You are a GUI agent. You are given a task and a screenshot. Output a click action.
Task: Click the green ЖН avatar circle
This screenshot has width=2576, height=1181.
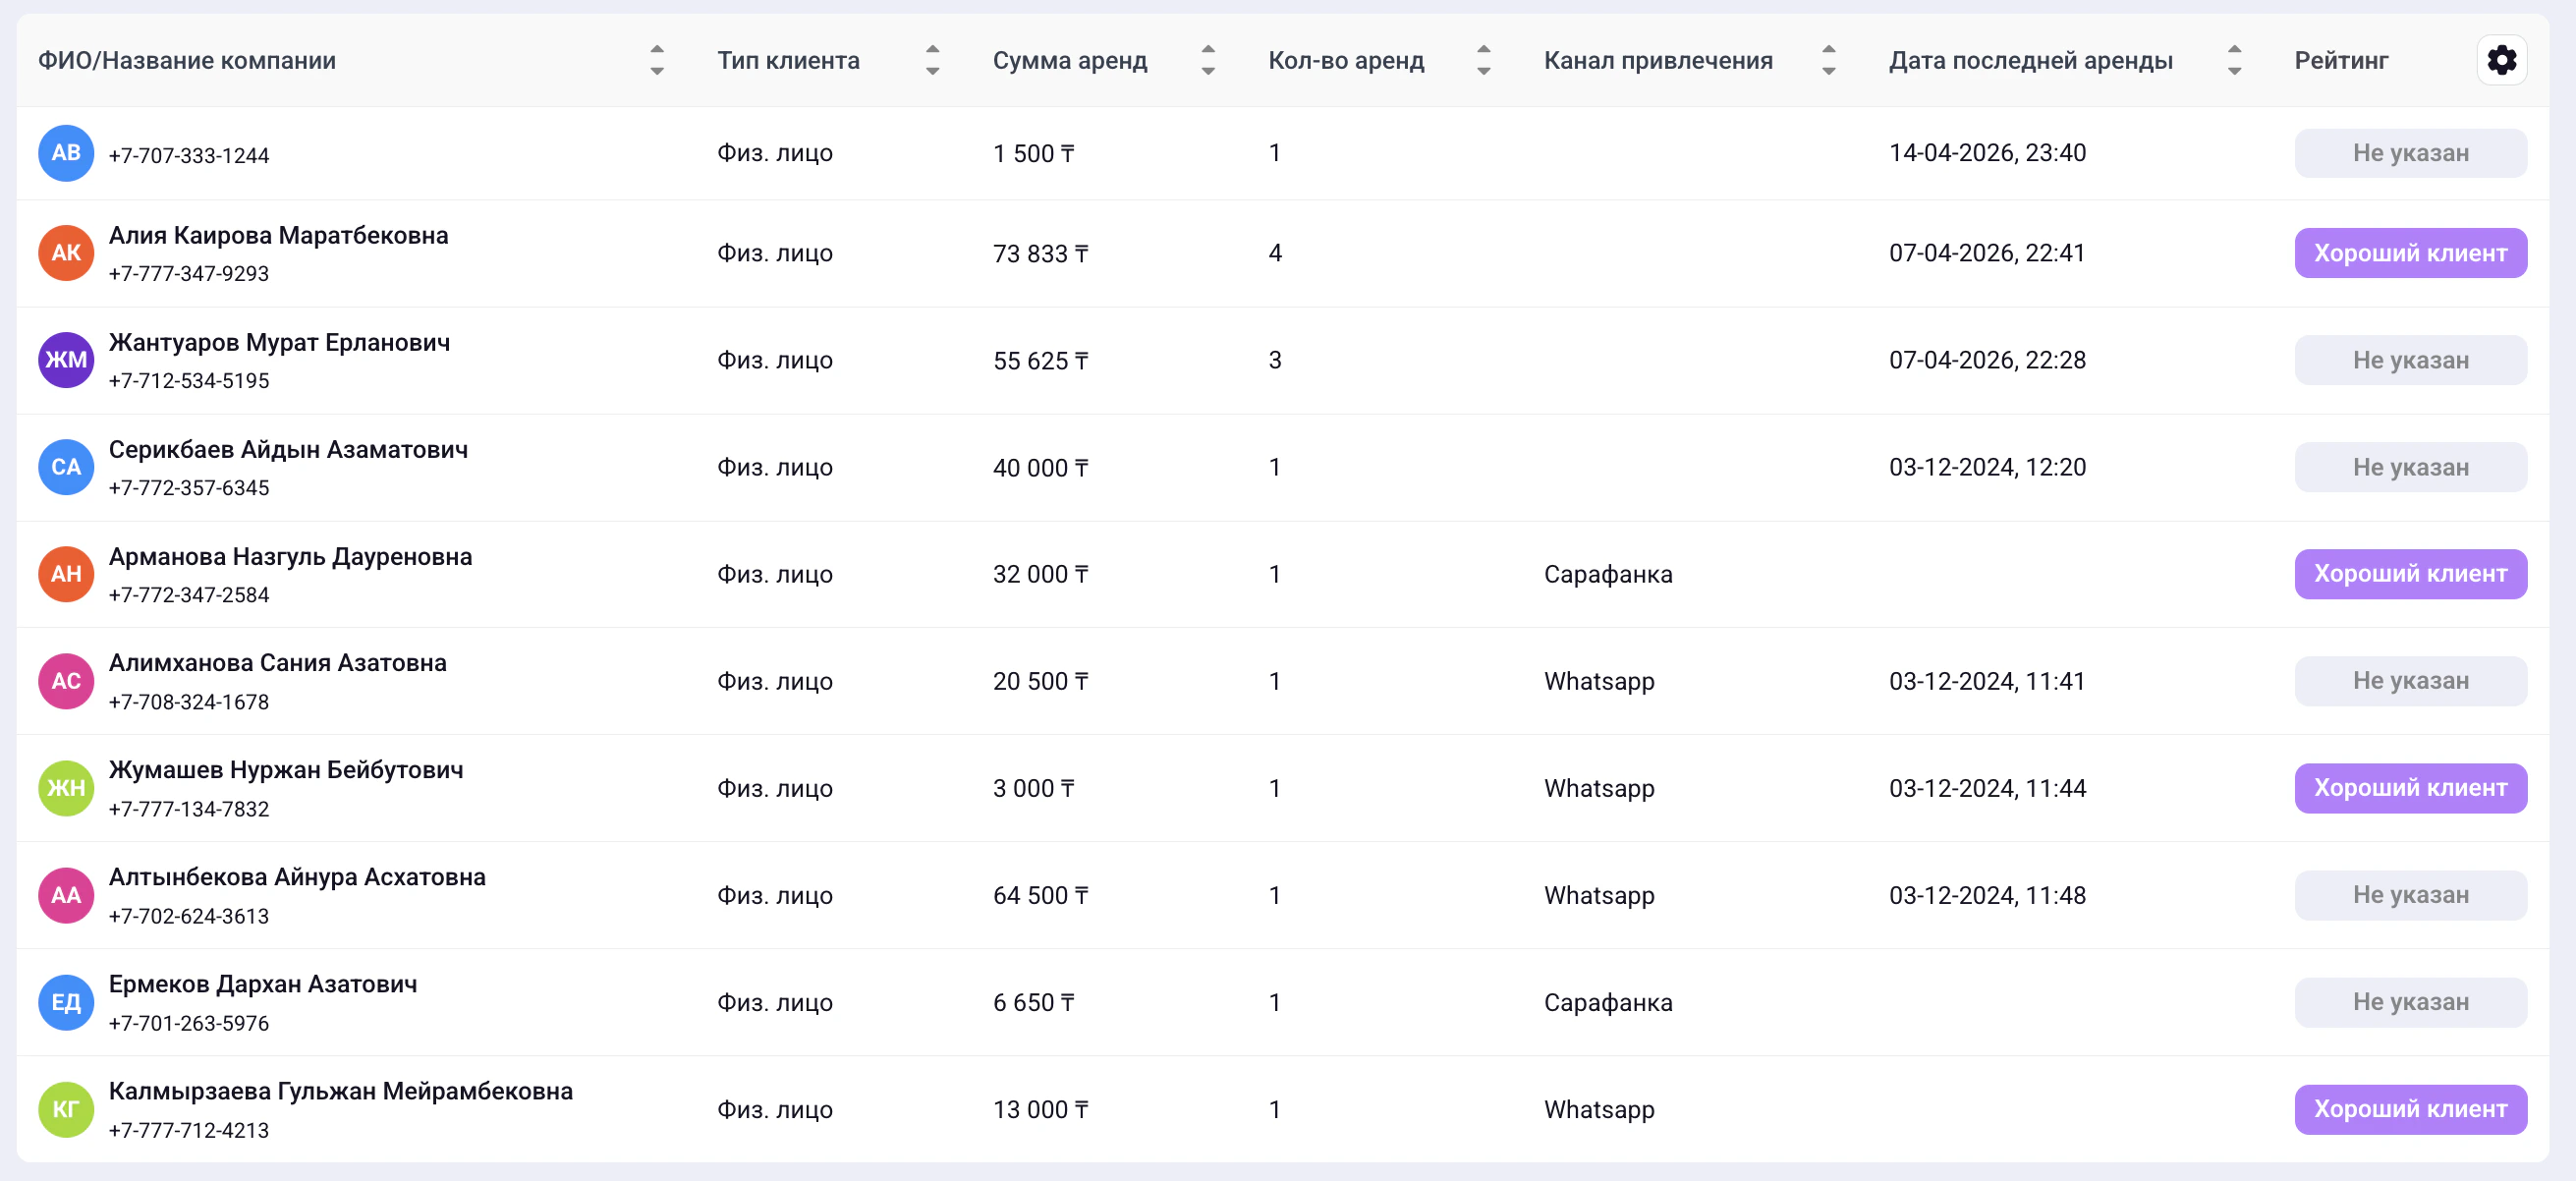[66, 788]
